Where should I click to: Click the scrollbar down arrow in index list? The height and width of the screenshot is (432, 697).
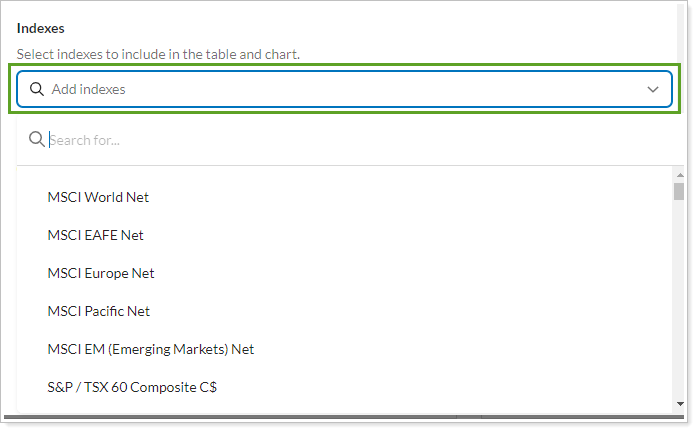click(x=679, y=404)
